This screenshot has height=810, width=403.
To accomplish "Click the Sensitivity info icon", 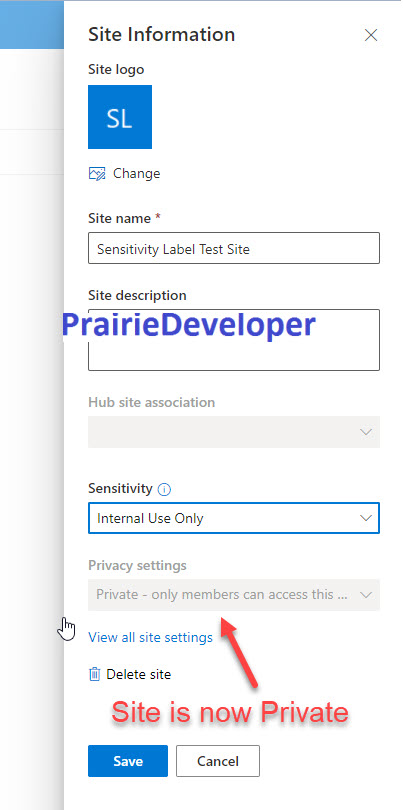I will tap(164, 489).
